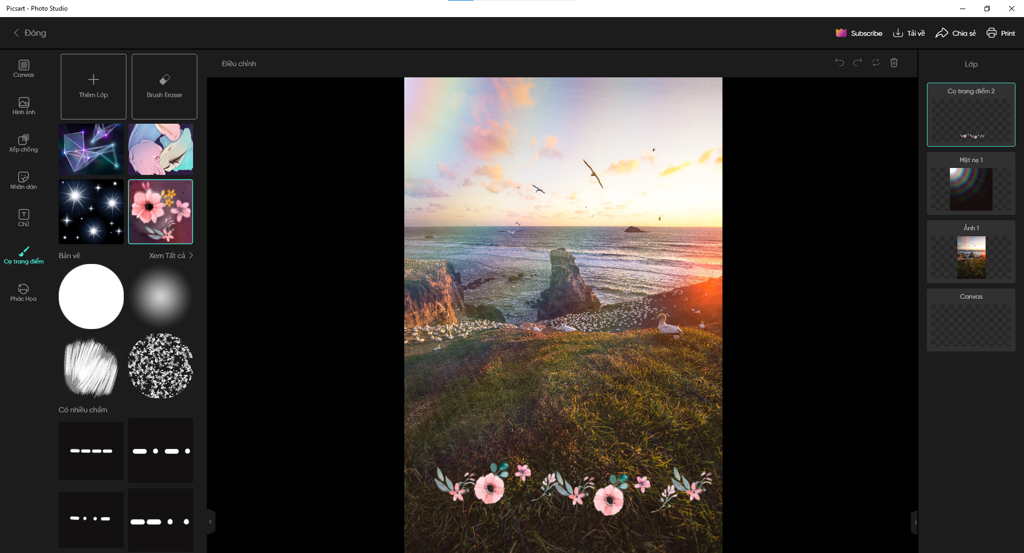
Task: Select the solid white round brush
Action: (x=91, y=296)
